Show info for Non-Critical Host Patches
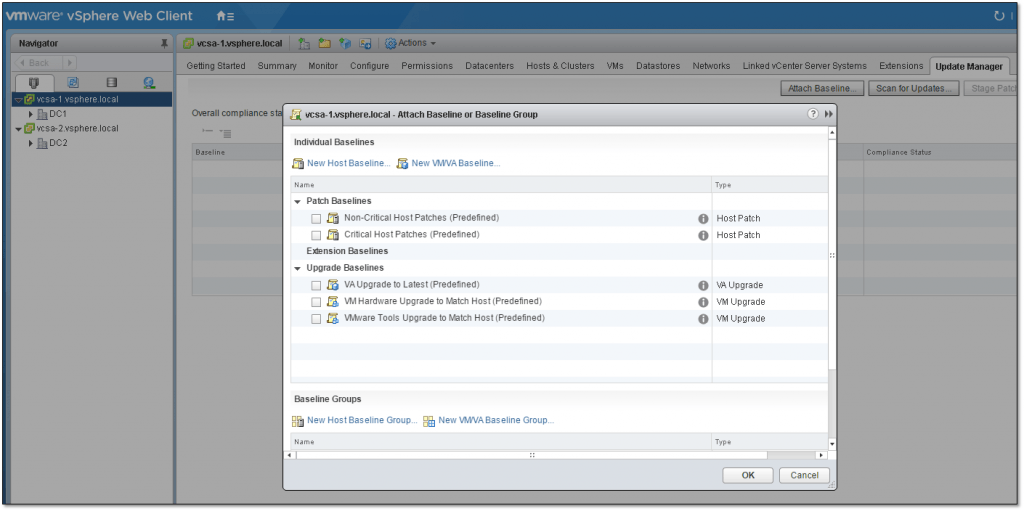Image resolution: width=1024 pixels, height=511 pixels. coord(703,218)
